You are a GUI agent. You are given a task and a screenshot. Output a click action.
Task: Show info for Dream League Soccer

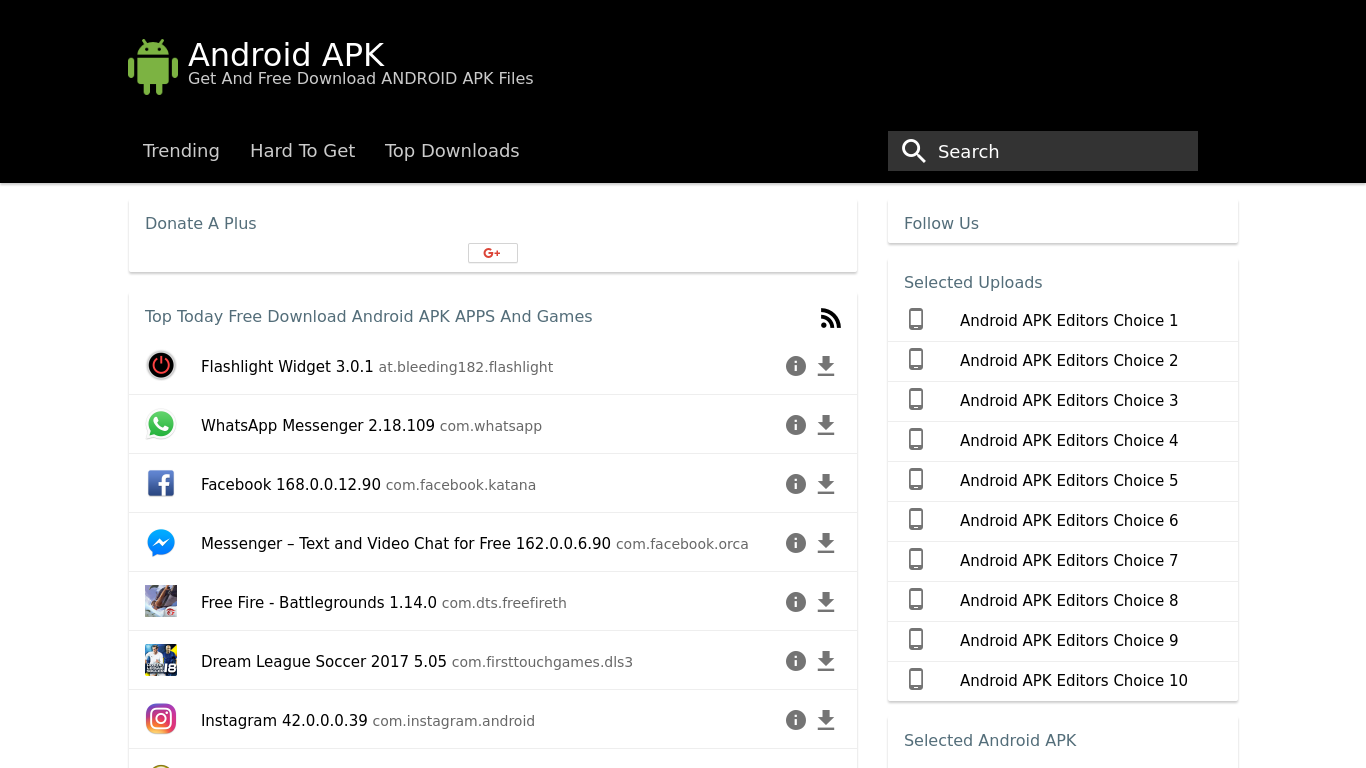pos(796,661)
